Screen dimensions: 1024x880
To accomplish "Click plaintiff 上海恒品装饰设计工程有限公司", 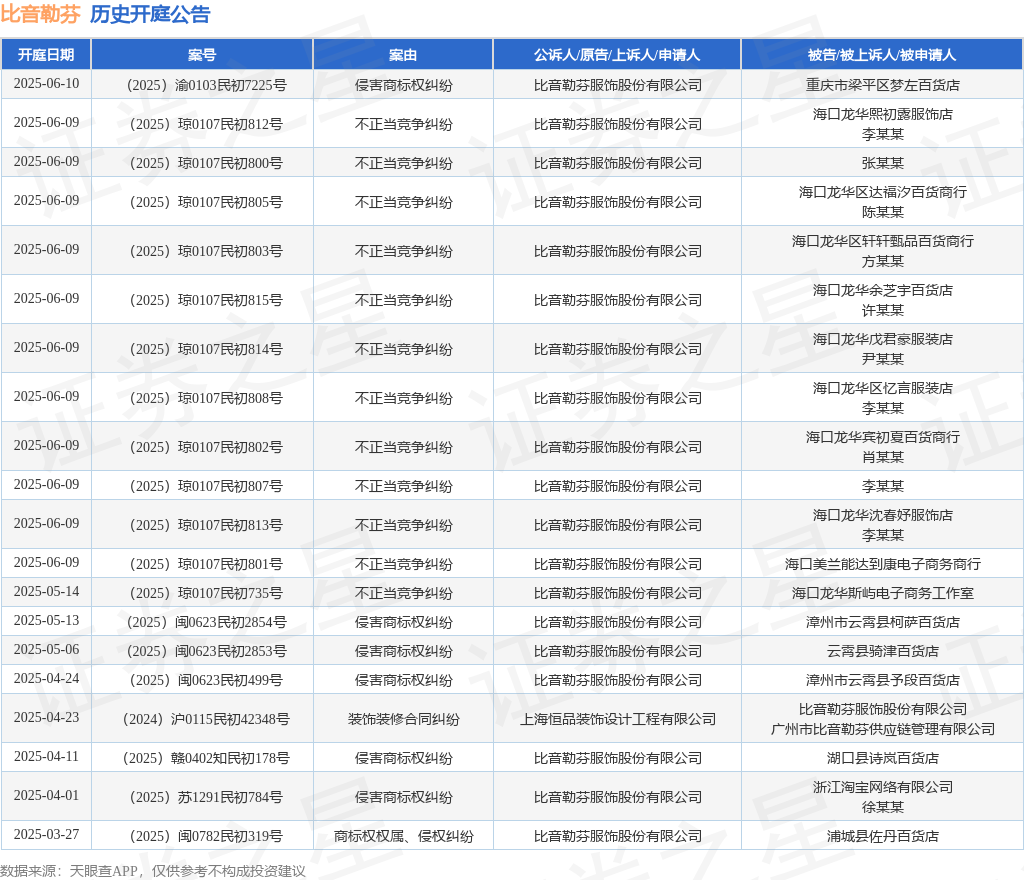I will pyautogui.click(x=617, y=719).
